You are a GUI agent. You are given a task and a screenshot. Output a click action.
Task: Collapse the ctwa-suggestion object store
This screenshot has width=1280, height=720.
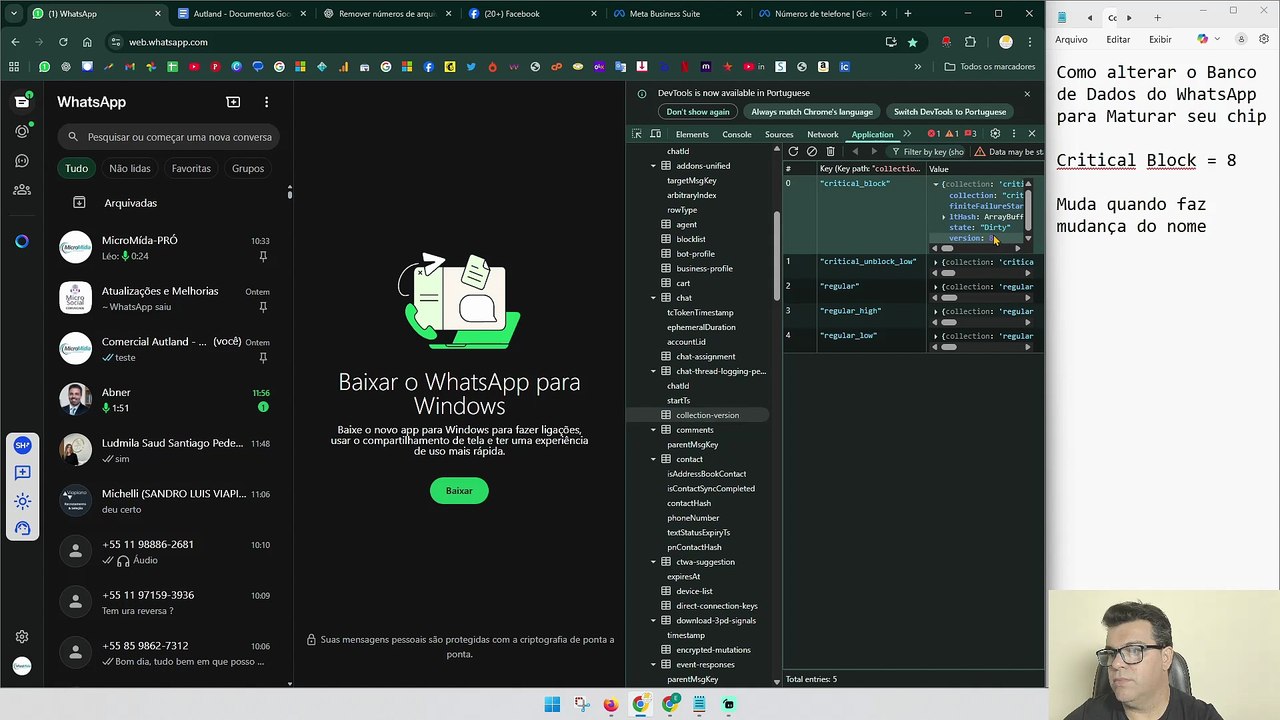653,562
